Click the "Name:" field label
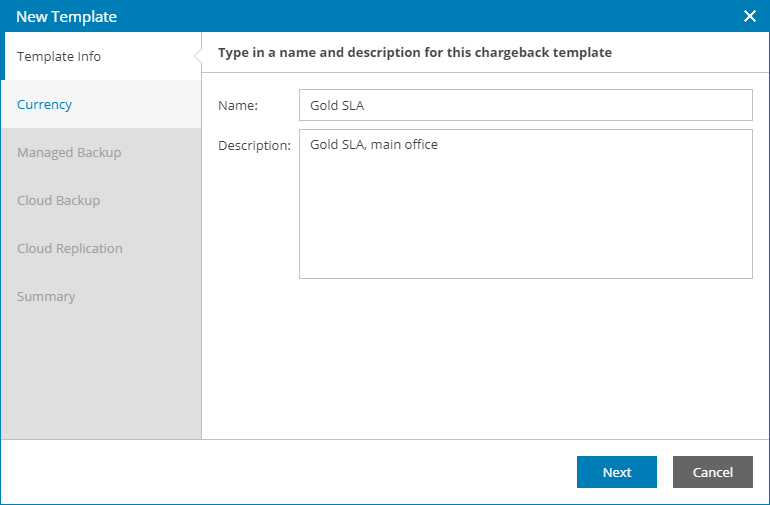Screen dimensions: 770x505 tap(238, 105)
